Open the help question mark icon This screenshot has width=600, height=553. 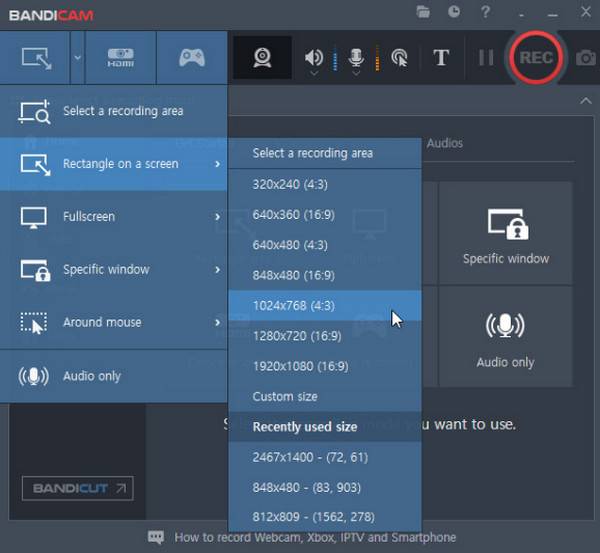pyautogui.click(x=485, y=12)
